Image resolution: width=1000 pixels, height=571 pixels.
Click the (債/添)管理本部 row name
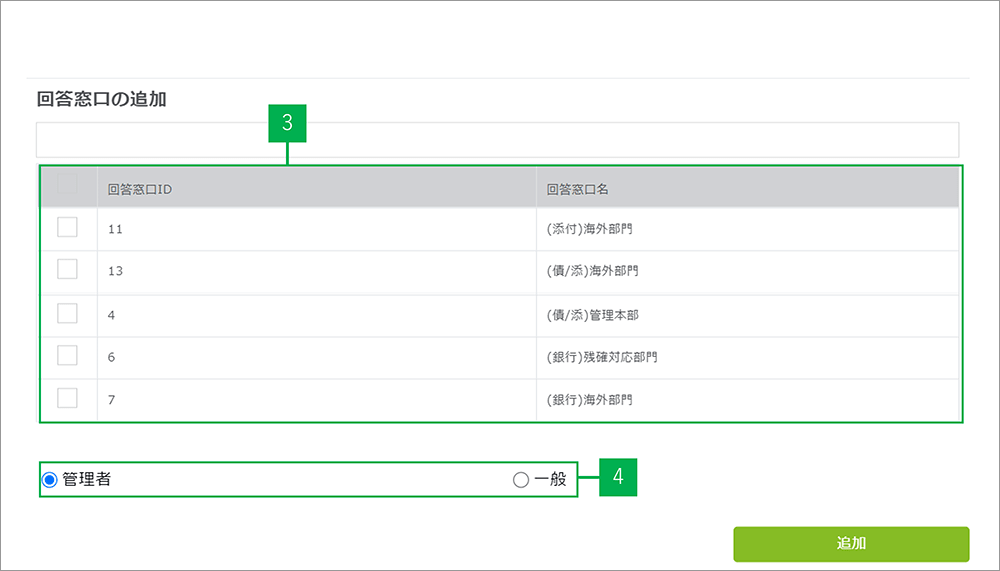(593, 315)
